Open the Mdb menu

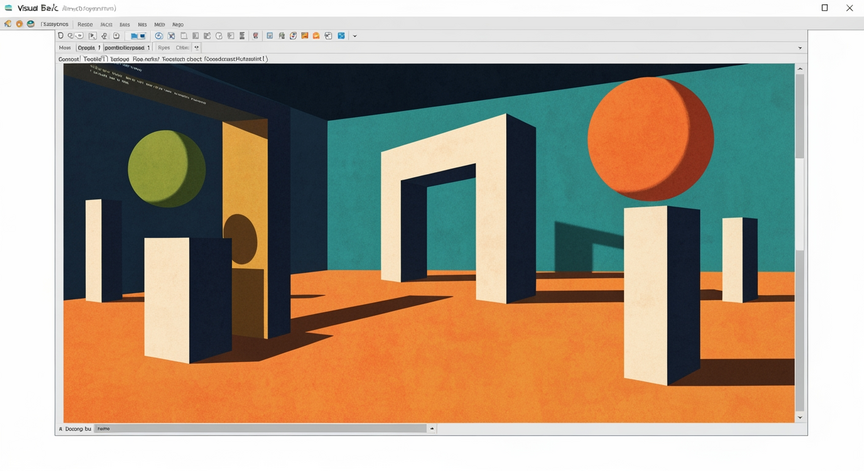pyautogui.click(x=159, y=24)
